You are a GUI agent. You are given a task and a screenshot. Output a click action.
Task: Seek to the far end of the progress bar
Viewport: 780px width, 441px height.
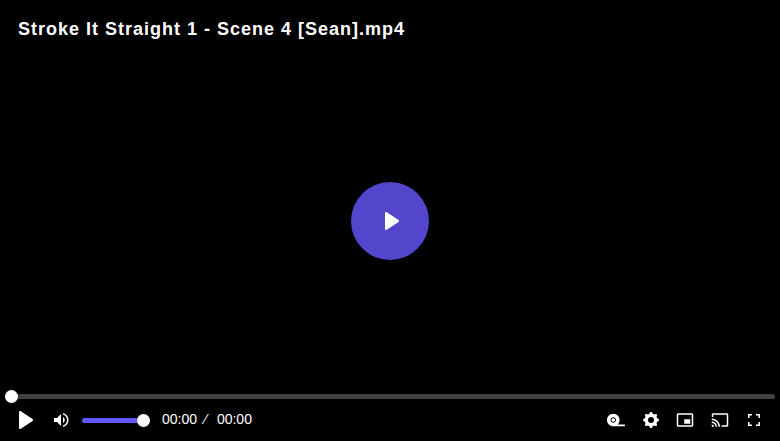point(773,396)
